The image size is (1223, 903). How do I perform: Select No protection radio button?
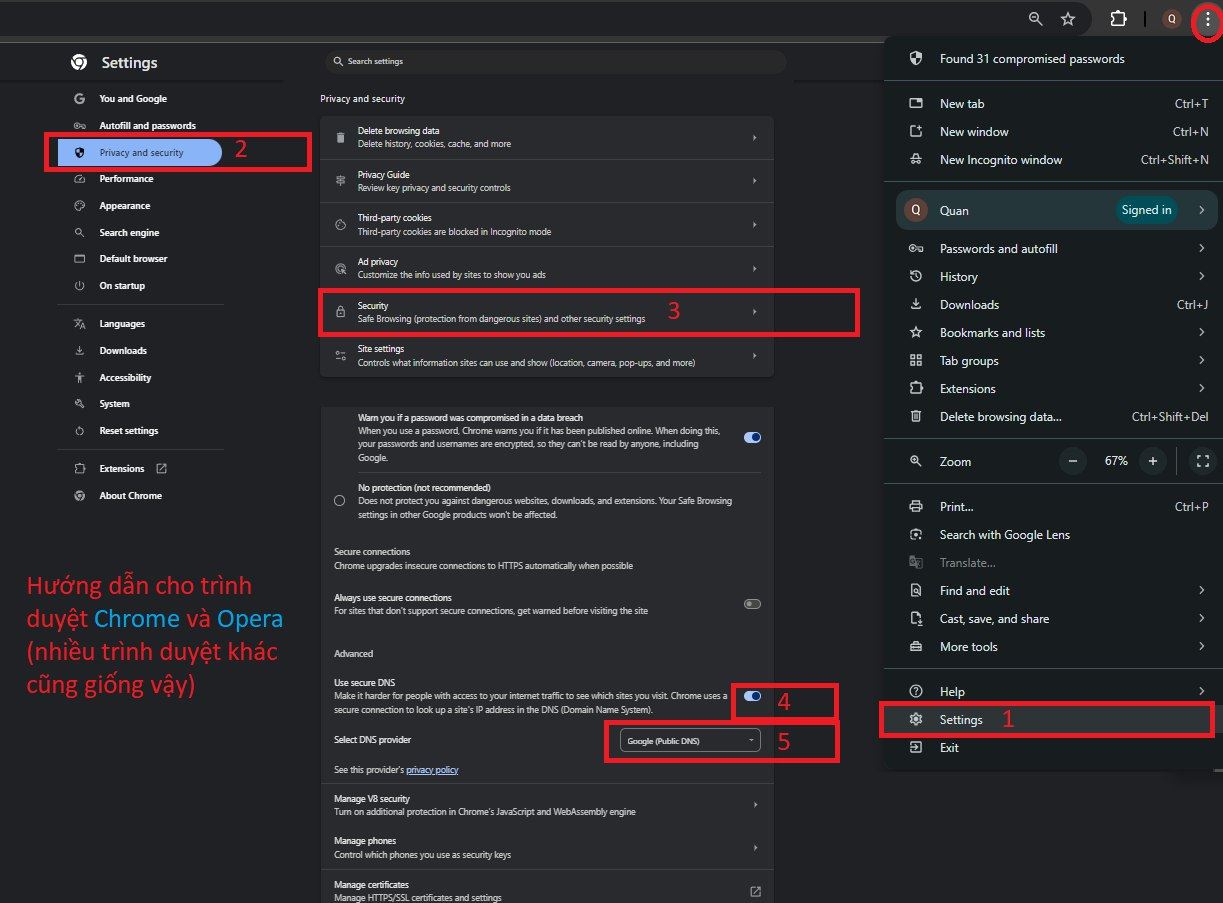pos(340,500)
